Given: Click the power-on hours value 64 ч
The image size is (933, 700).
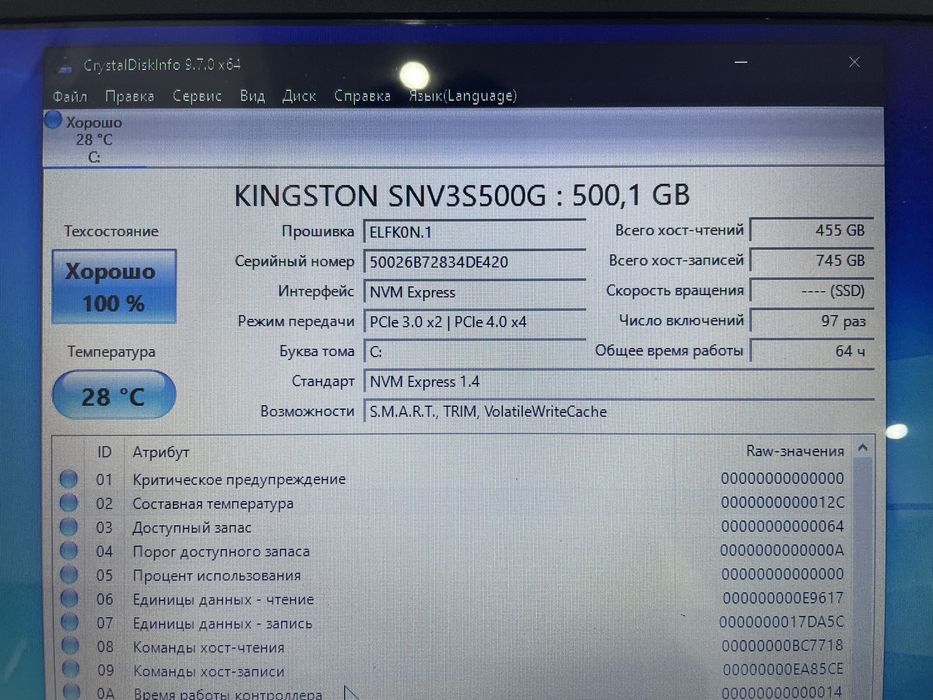Looking at the screenshot, I should click(812, 351).
